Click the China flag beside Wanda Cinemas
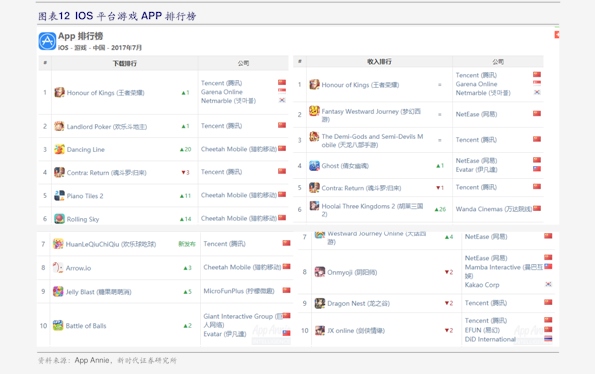Screen dimensions: 595x374 click(537, 208)
